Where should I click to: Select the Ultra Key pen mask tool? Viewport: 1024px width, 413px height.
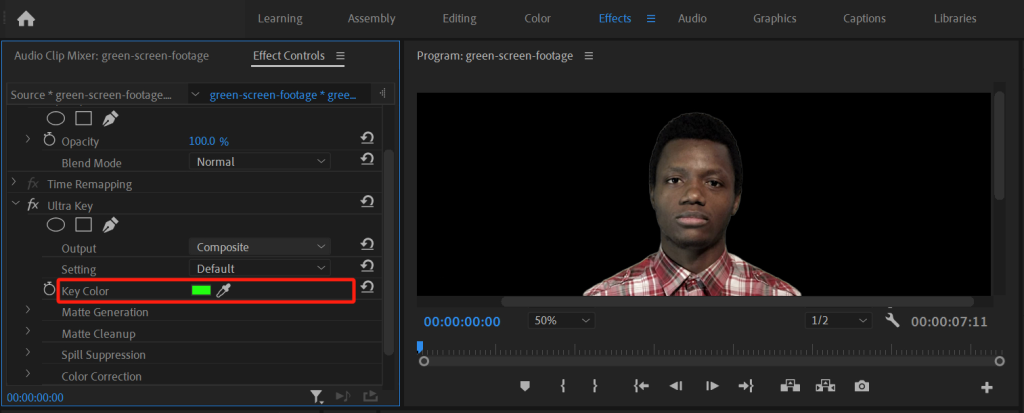tap(110, 225)
